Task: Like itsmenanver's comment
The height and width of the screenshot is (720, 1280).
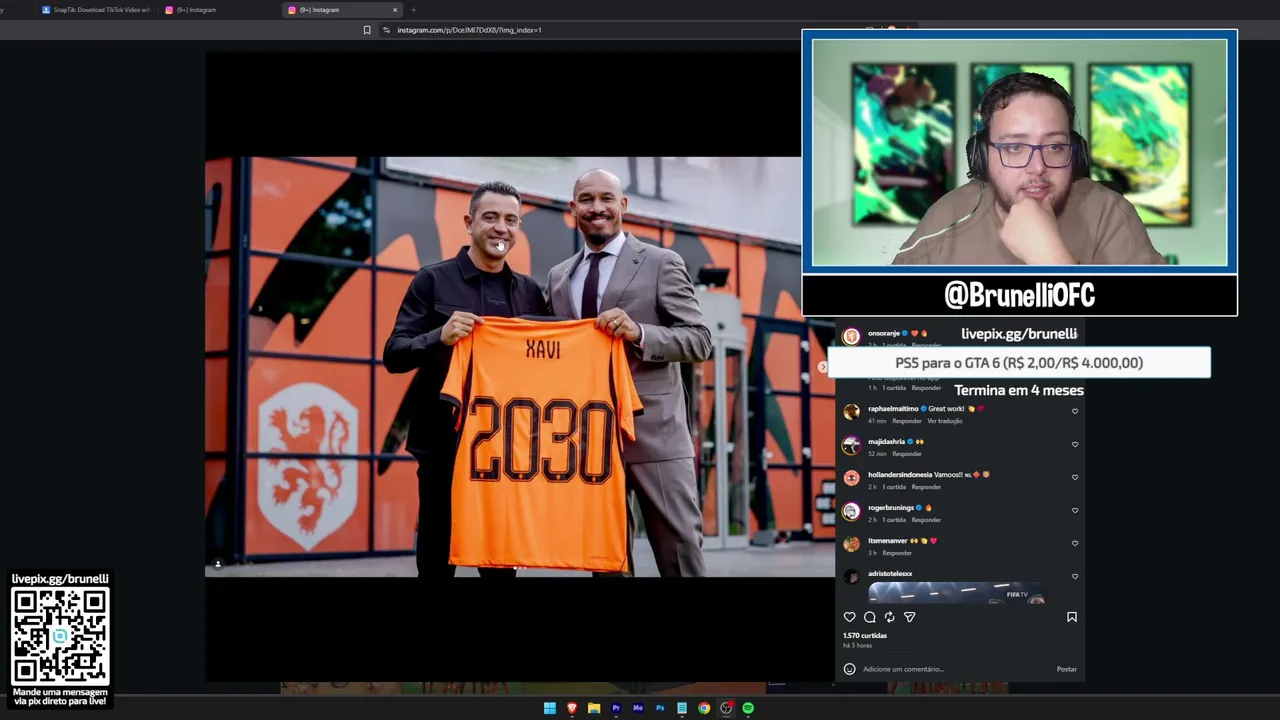Action: [1075, 543]
